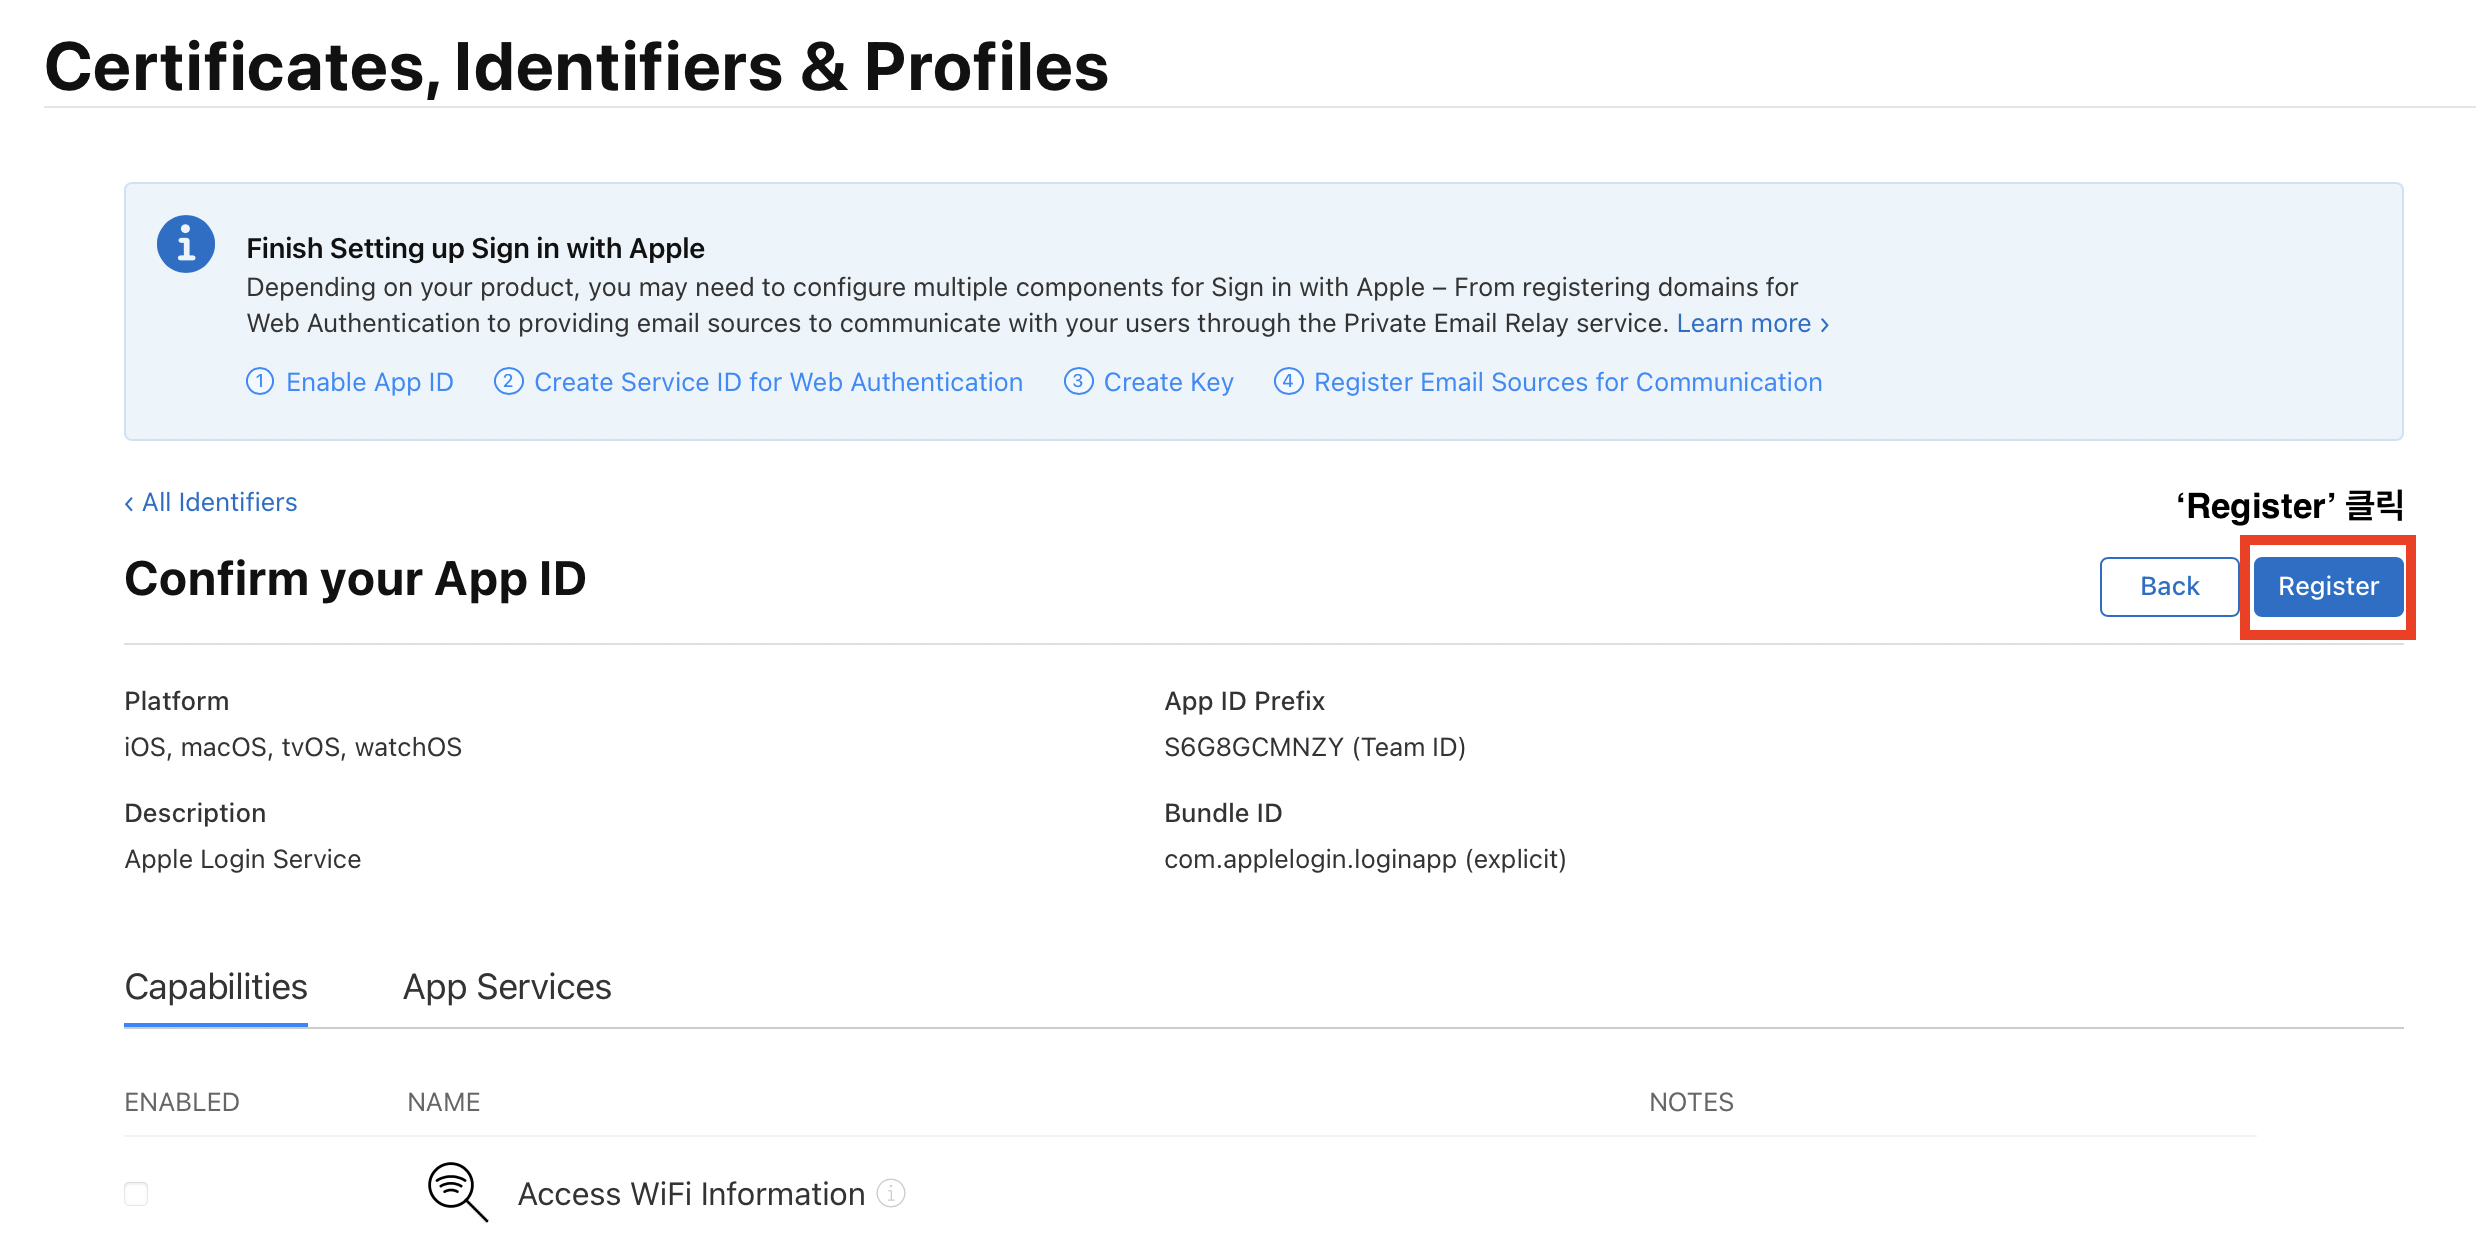
Task: Click the circled number 4 step icon
Action: [x=1288, y=382]
